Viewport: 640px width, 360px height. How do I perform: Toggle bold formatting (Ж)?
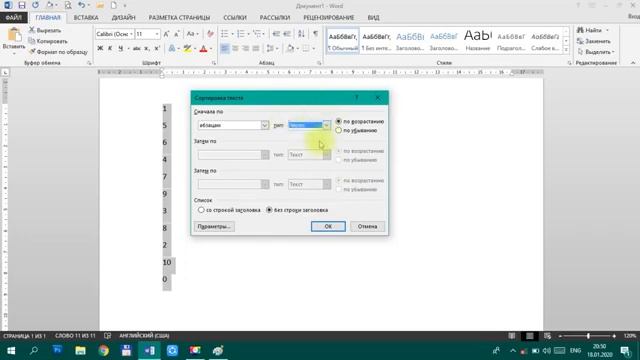100,49
